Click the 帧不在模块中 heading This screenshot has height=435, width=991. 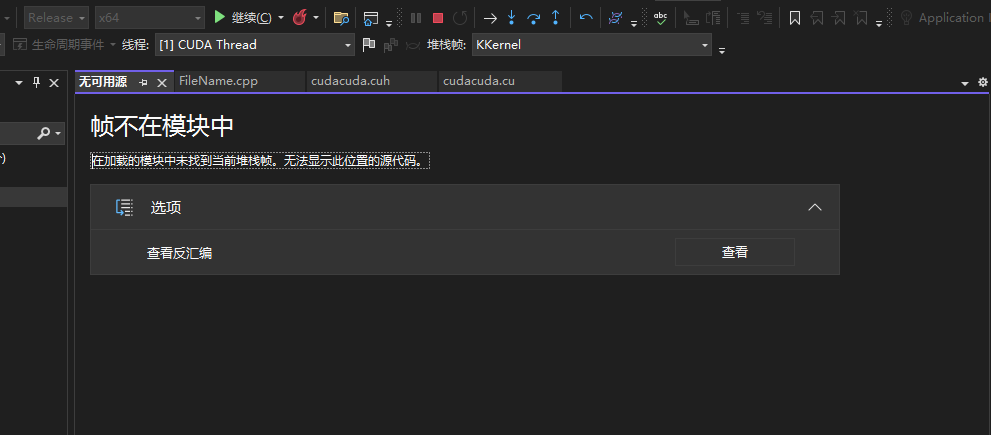coord(162,126)
